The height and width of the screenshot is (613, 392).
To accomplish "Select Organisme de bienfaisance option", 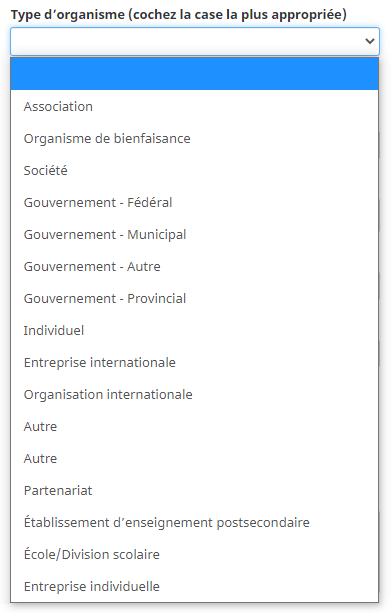I will point(195,138).
